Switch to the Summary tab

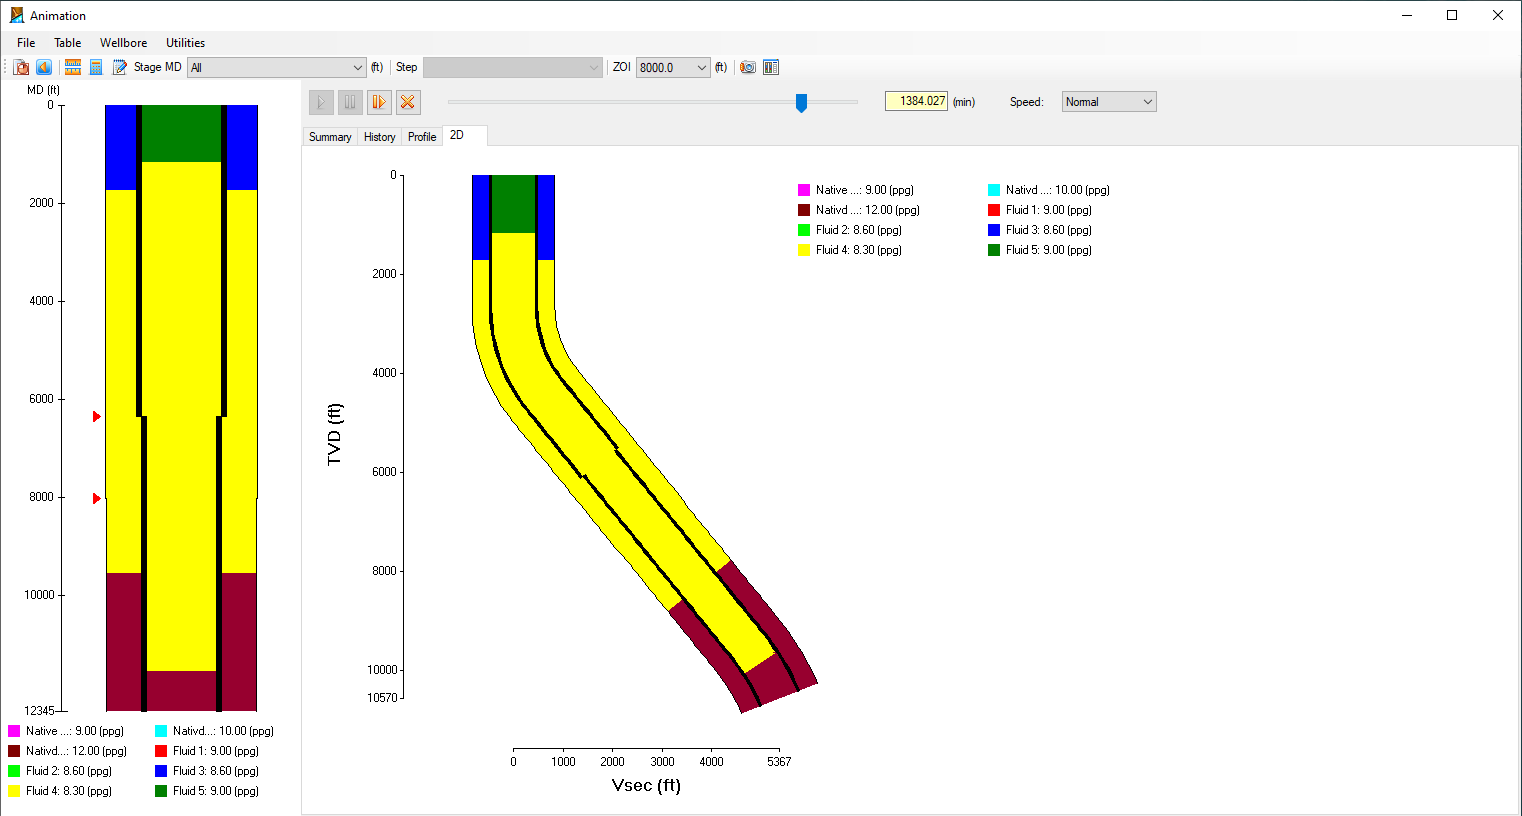(330, 137)
